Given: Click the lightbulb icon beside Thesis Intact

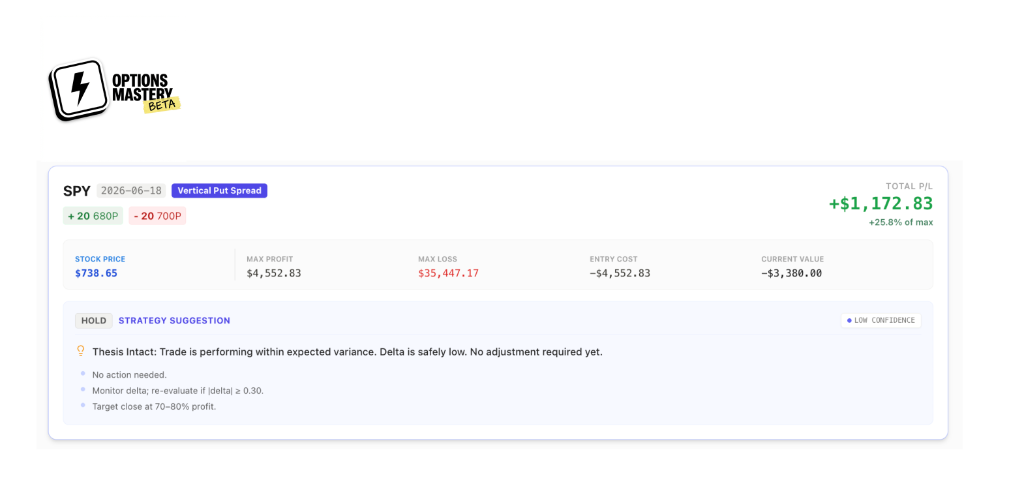Looking at the screenshot, I should 81,351.
